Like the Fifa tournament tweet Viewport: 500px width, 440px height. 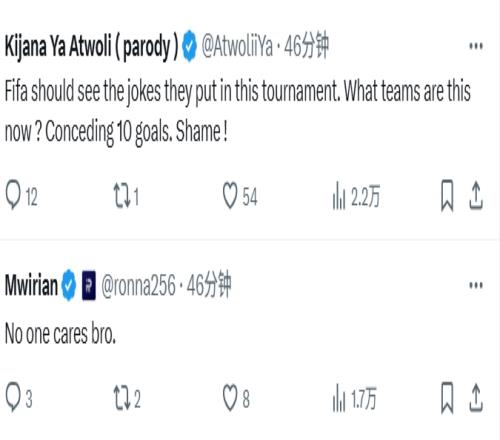pyautogui.click(x=240, y=196)
